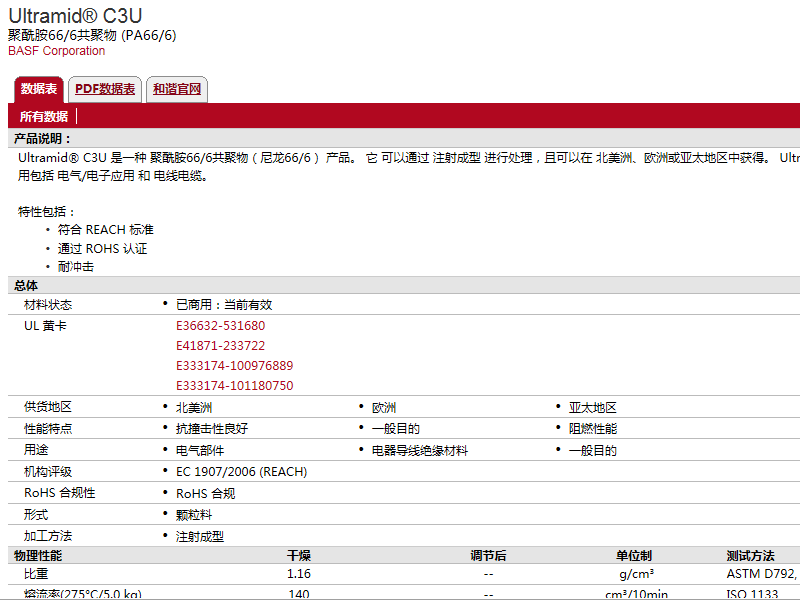Click the 用途 row label
Screen dimensions: 800x601
36,449
